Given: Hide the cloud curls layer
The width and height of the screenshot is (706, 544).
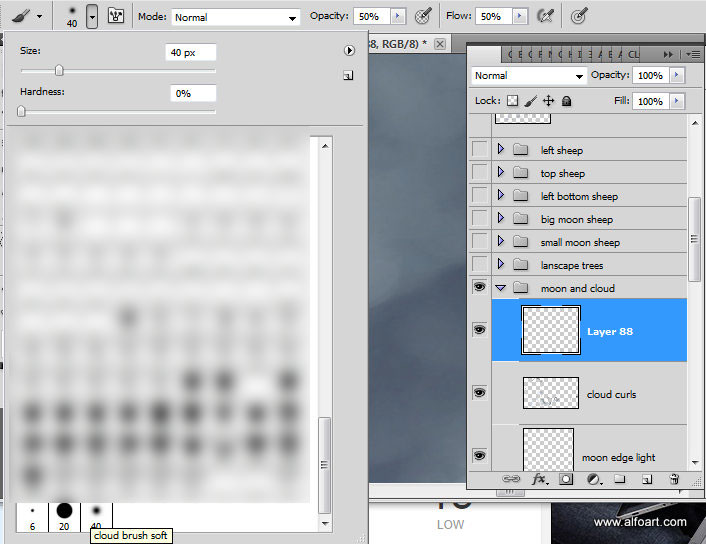Looking at the screenshot, I should tap(480, 393).
